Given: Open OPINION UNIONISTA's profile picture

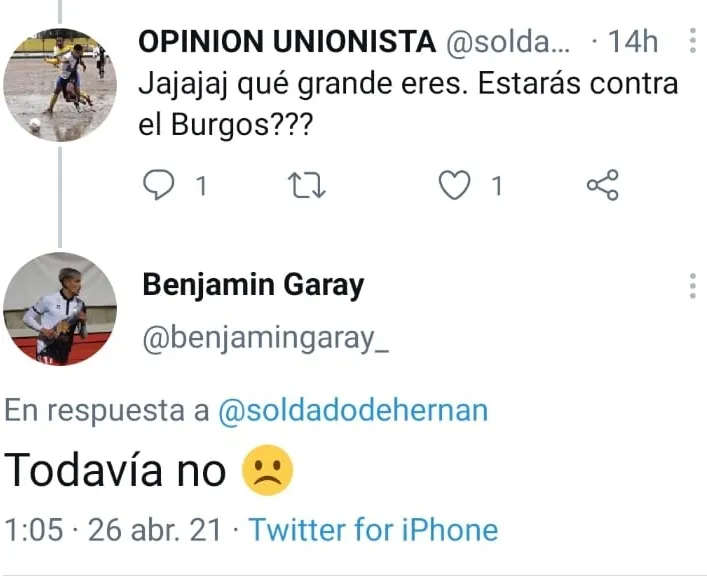Looking at the screenshot, I should (x=60, y=84).
